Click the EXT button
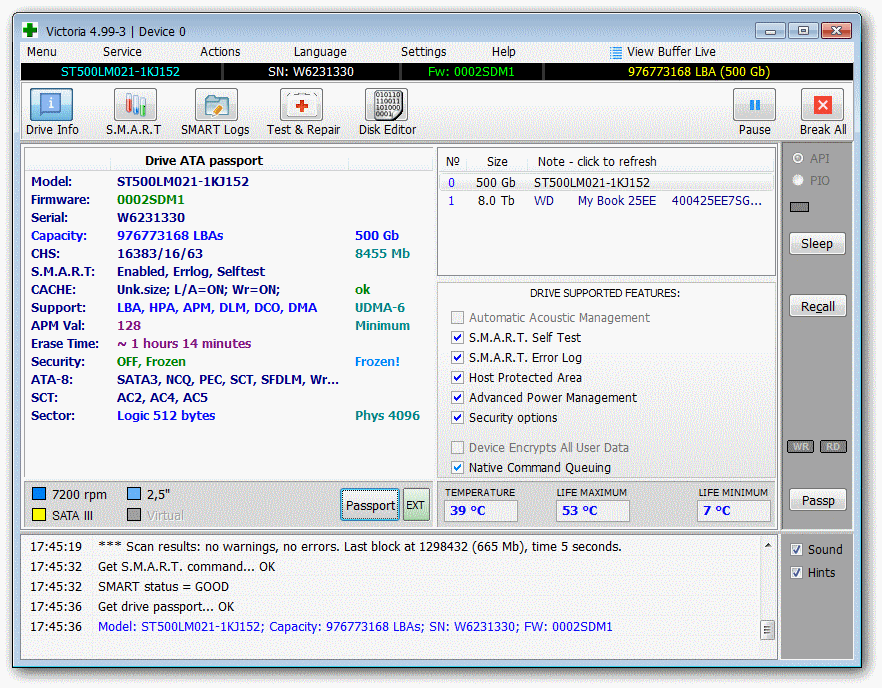The width and height of the screenshot is (882, 688). (x=416, y=505)
